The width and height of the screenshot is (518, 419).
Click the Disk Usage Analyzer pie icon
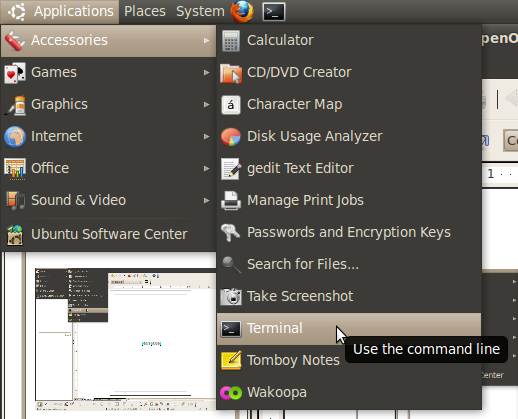230,137
